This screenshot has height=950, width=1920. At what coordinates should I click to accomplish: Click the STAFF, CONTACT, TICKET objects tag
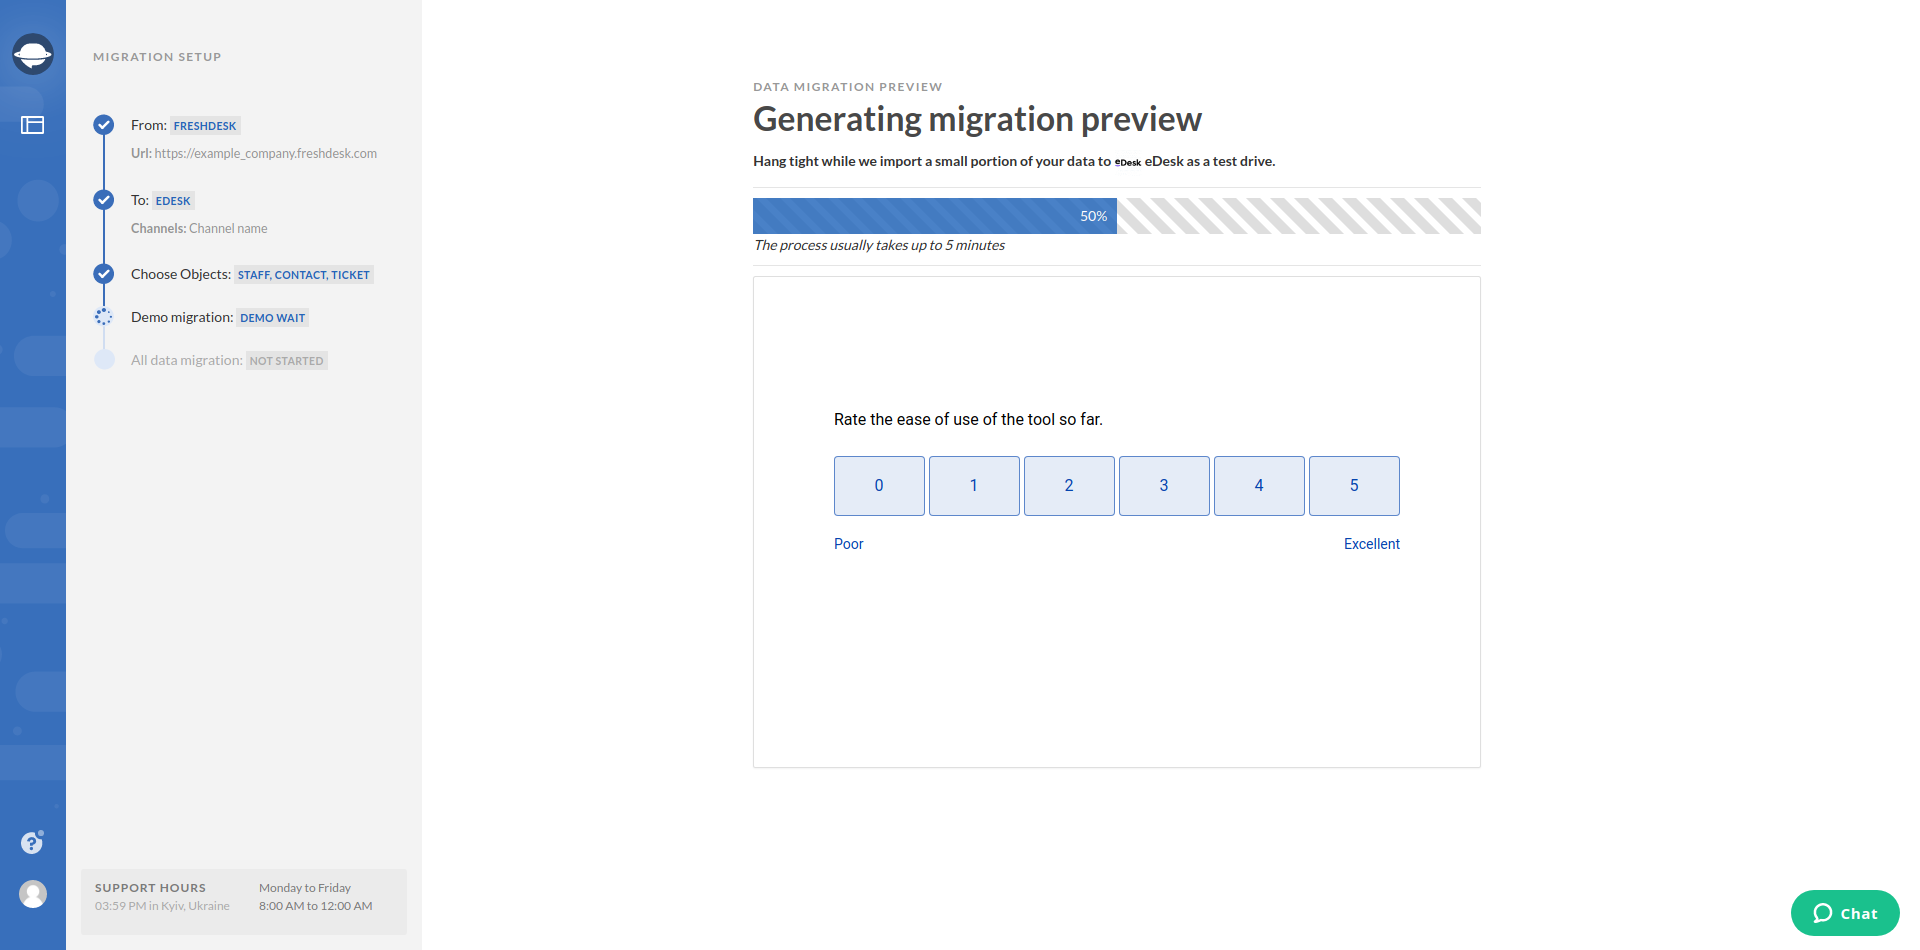[x=304, y=275]
